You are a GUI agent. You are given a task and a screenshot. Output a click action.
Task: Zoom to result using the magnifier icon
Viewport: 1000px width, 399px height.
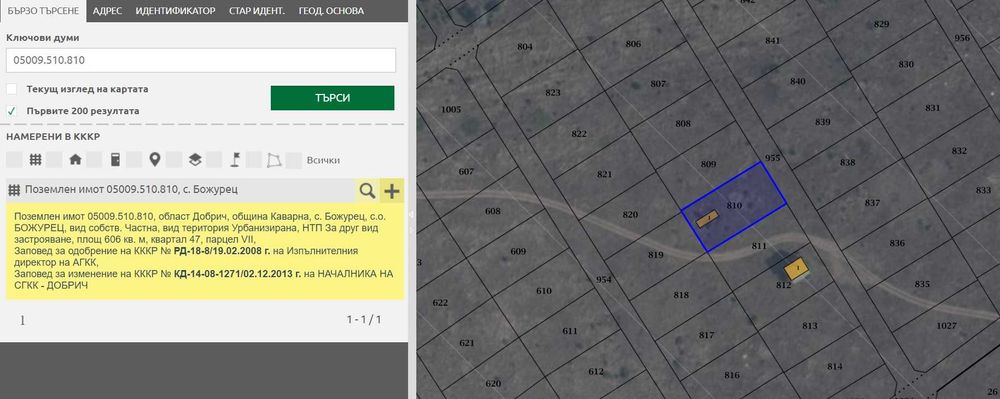[x=367, y=190]
